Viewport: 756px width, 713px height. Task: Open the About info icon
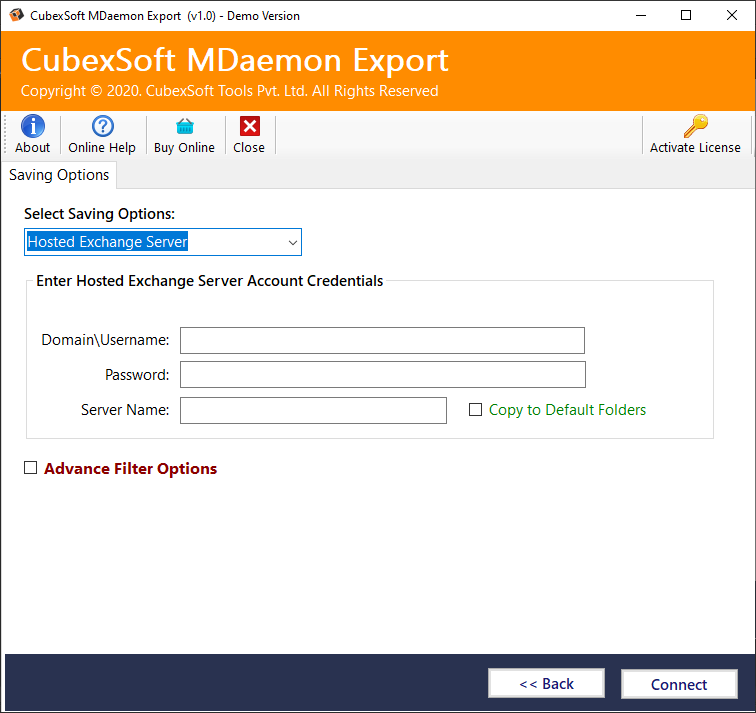[x=33, y=126]
